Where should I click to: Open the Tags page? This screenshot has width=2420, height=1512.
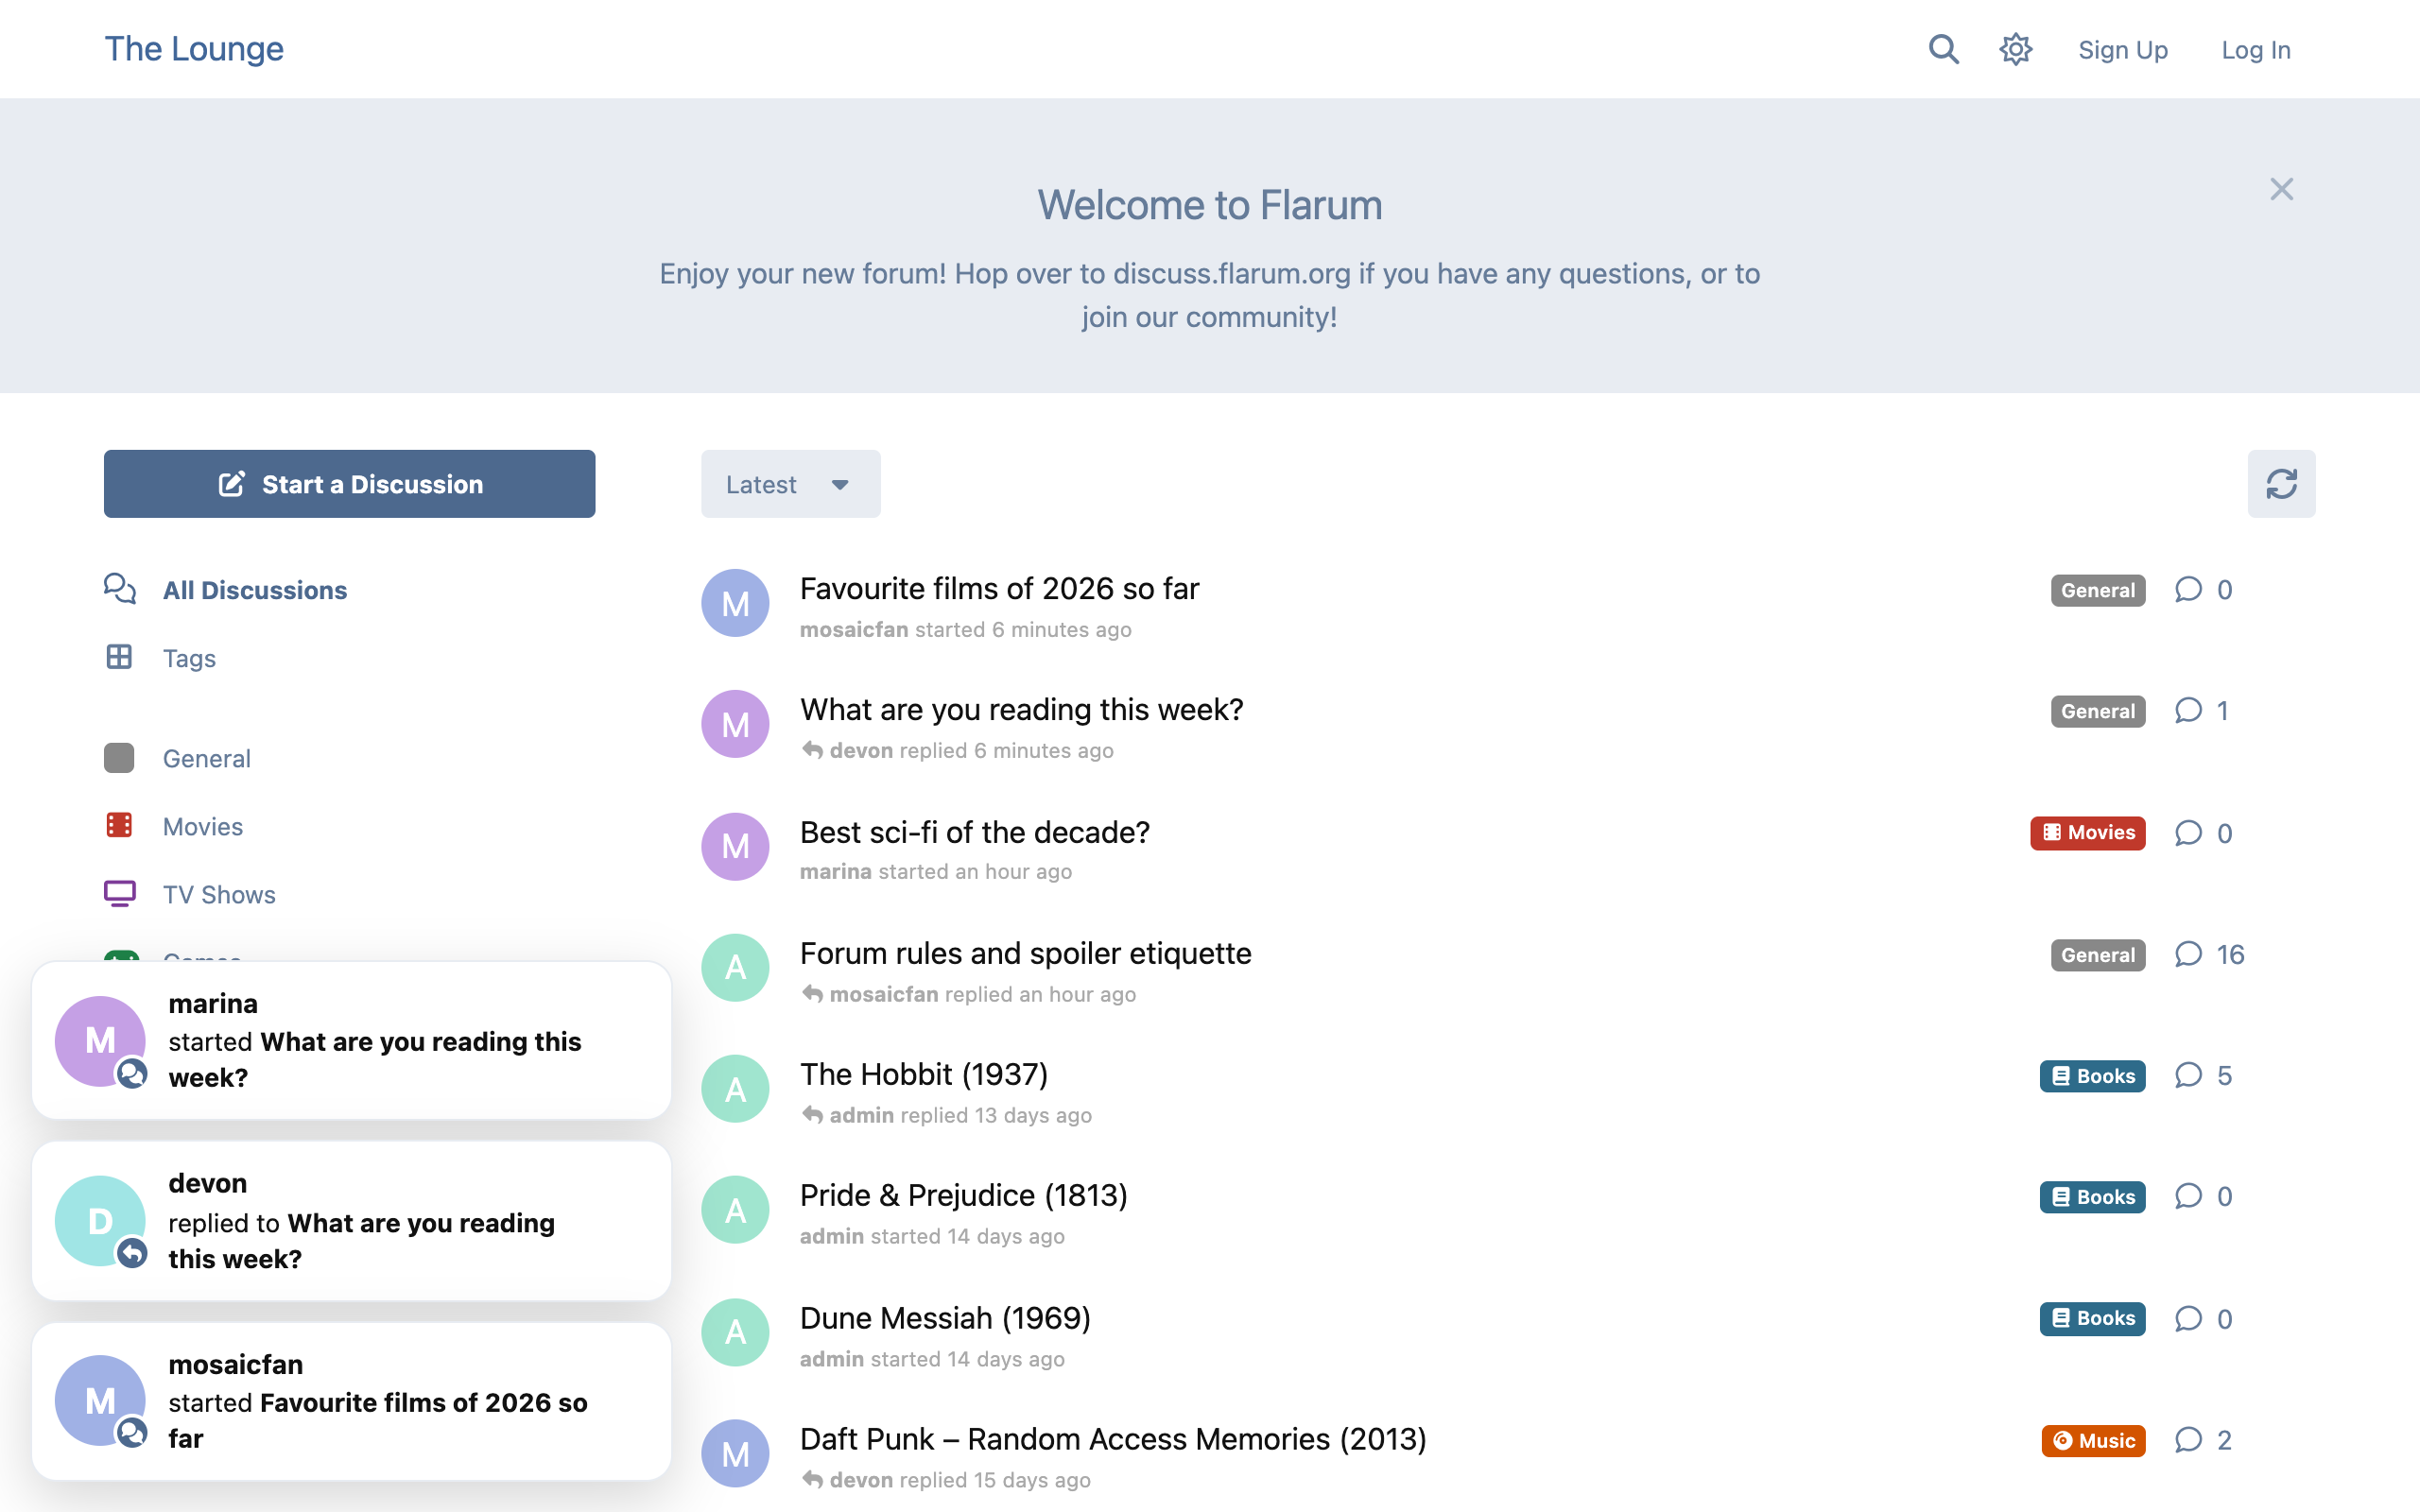(160, 658)
